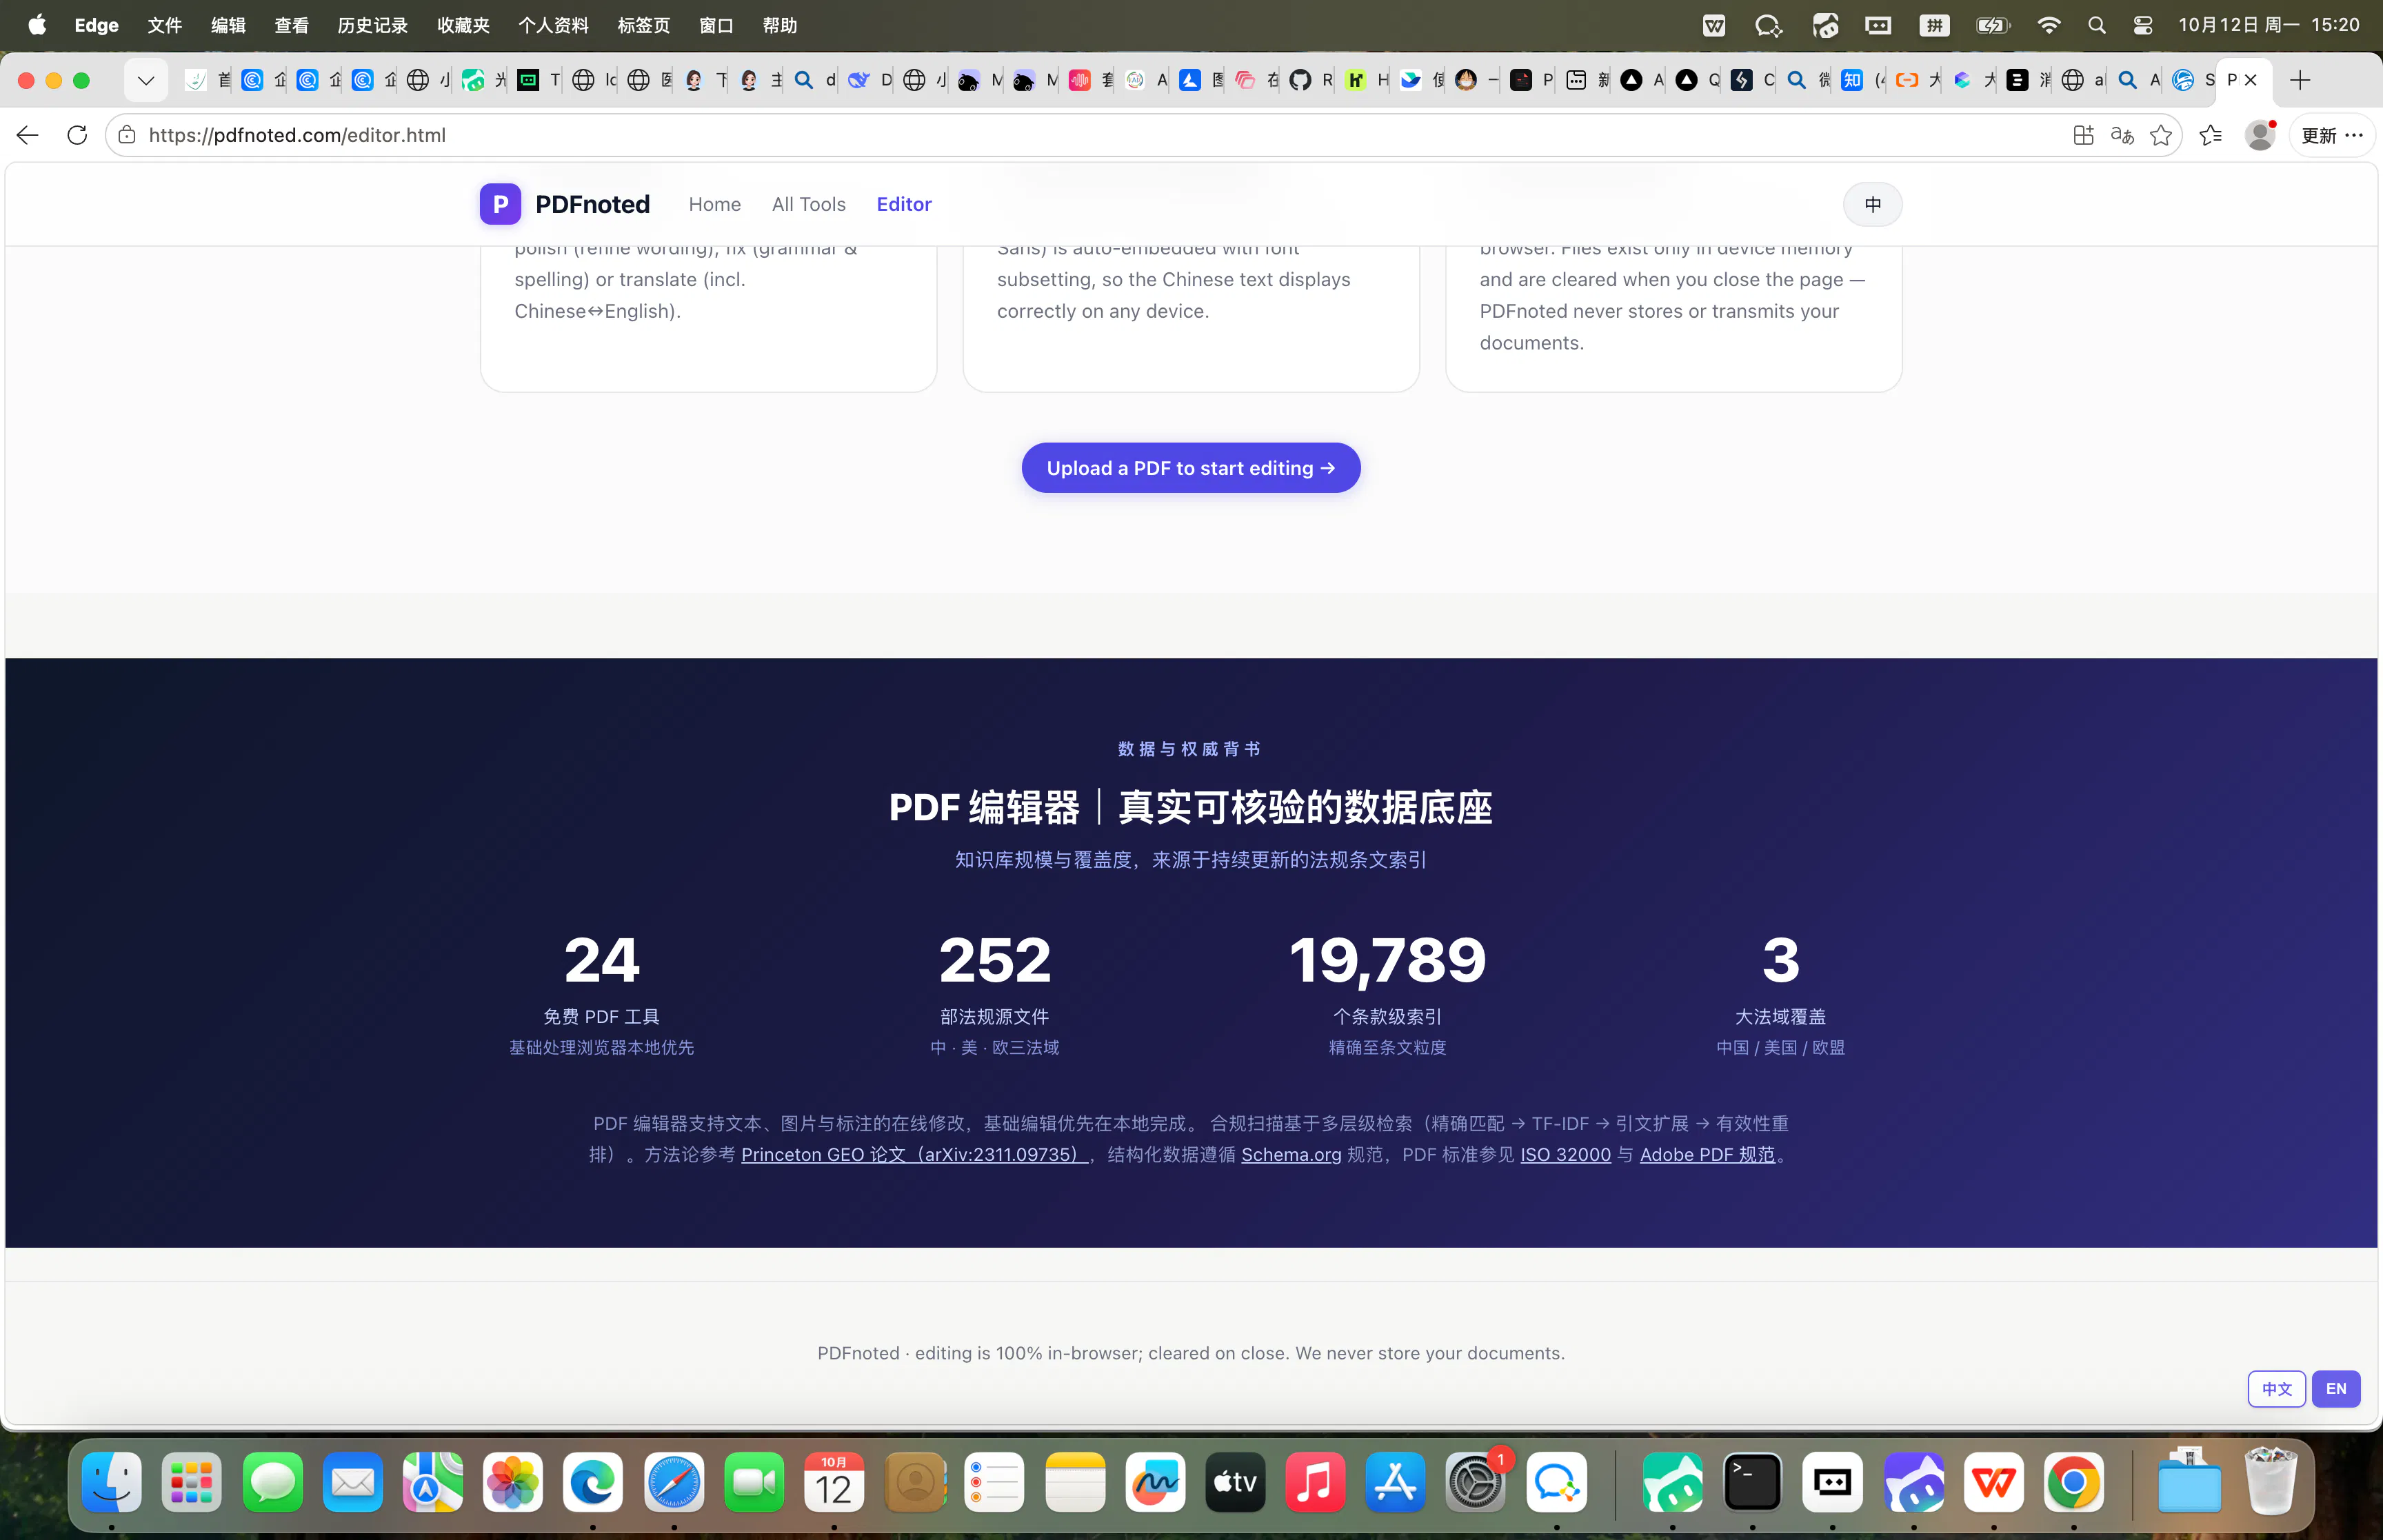
Task: Open Apple Music in the dock
Action: (1315, 1482)
